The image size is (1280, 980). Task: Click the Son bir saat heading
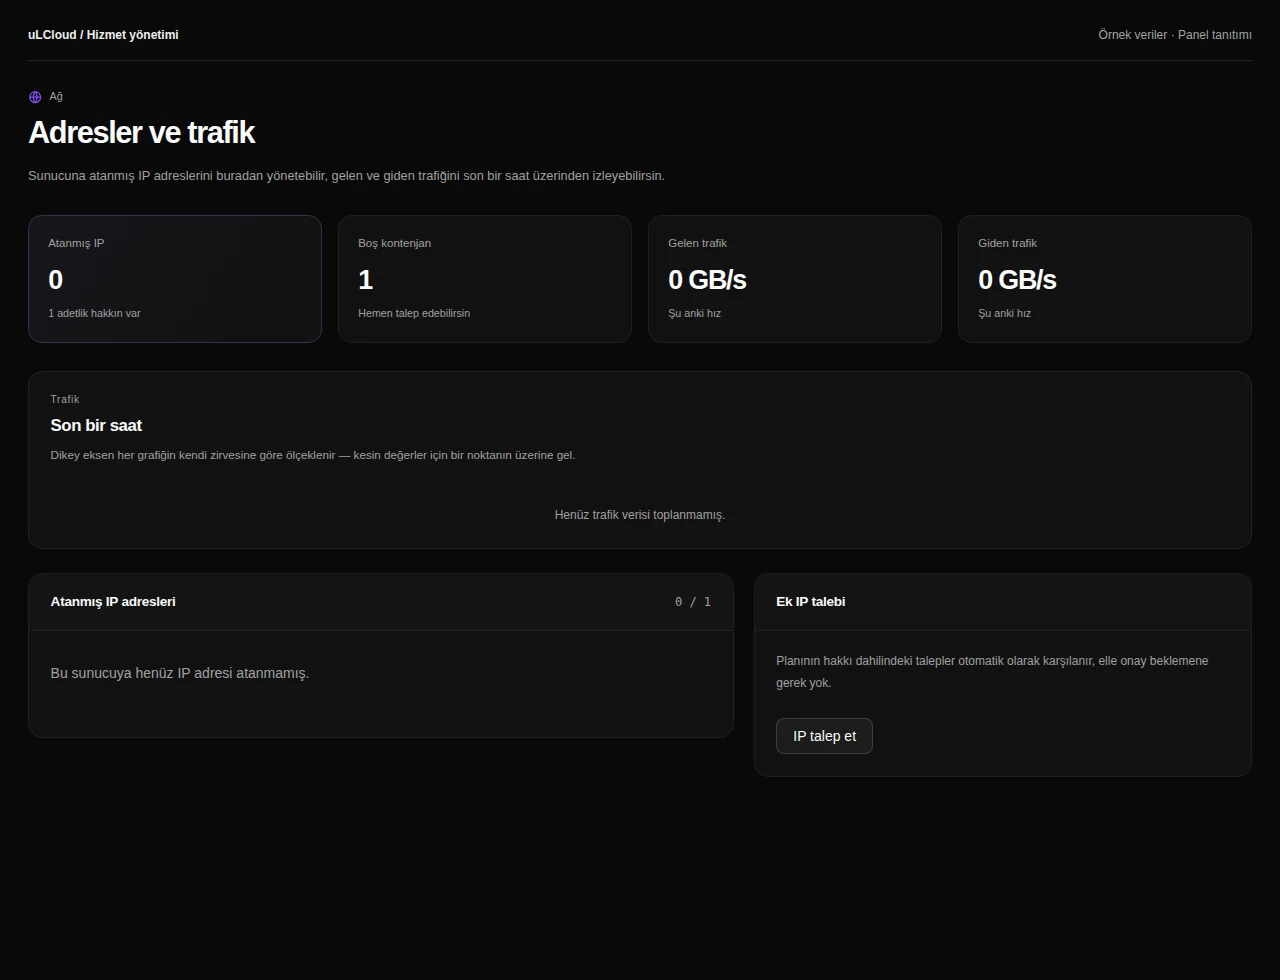(x=96, y=425)
